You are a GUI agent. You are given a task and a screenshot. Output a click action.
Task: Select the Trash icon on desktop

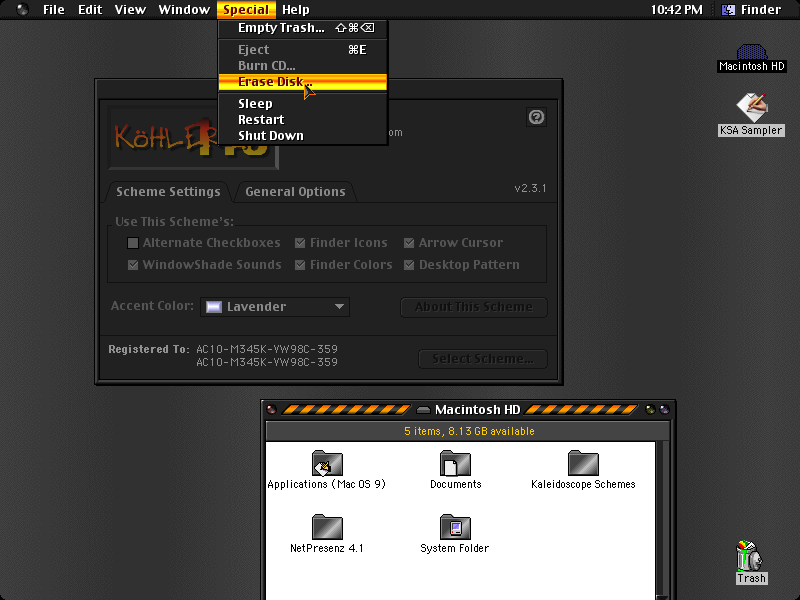tap(750, 556)
